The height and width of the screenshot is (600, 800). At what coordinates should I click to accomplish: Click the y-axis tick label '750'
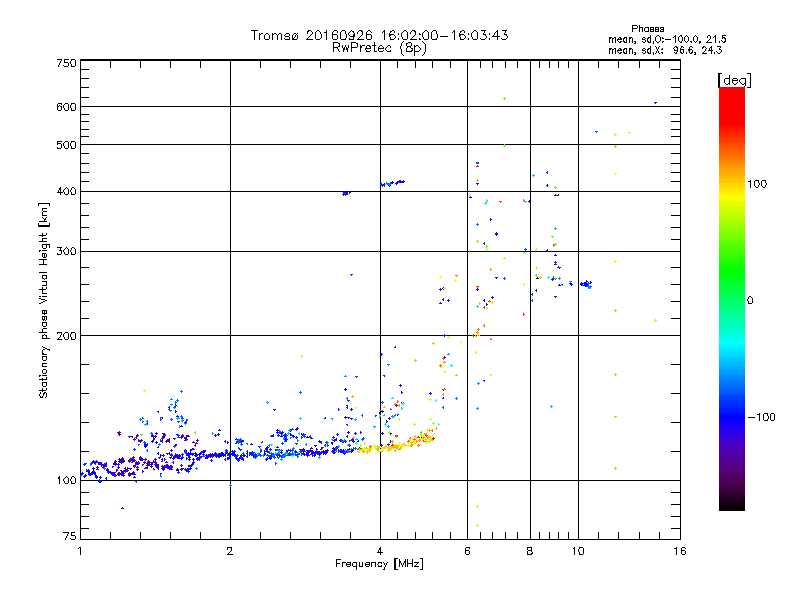tap(66, 63)
